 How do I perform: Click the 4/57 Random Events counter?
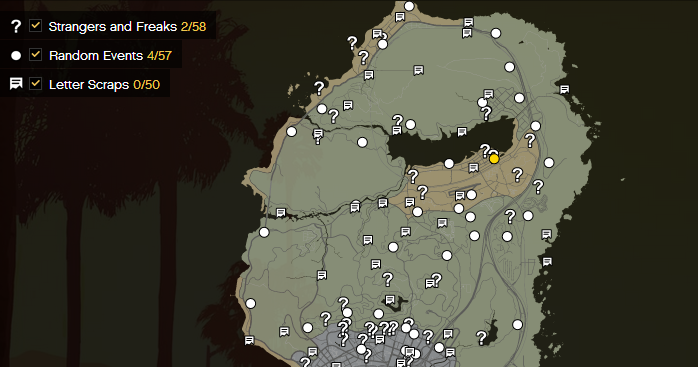(159, 56)
